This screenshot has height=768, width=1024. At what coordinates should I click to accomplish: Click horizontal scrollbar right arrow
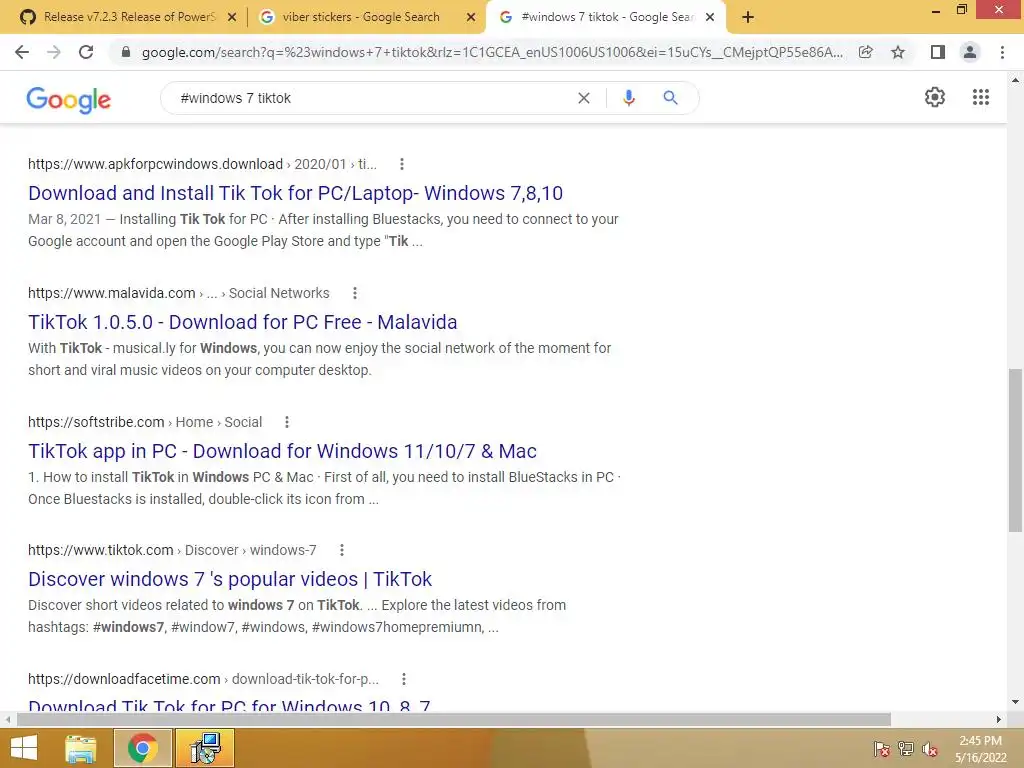click(x=998, y=720)
